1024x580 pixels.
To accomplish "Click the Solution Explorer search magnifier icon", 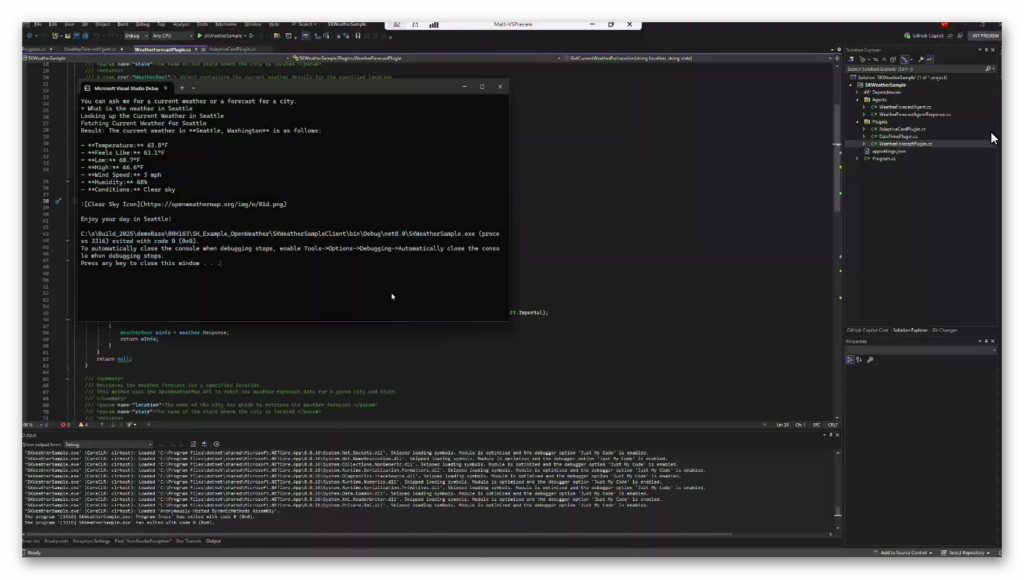I will pyautogui.click(x=988, y=69).
